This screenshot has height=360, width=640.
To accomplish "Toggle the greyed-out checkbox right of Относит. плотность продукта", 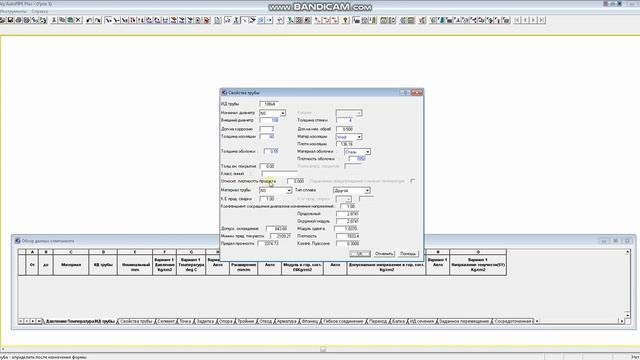I will pyautogui.click(x=413, y=181).
